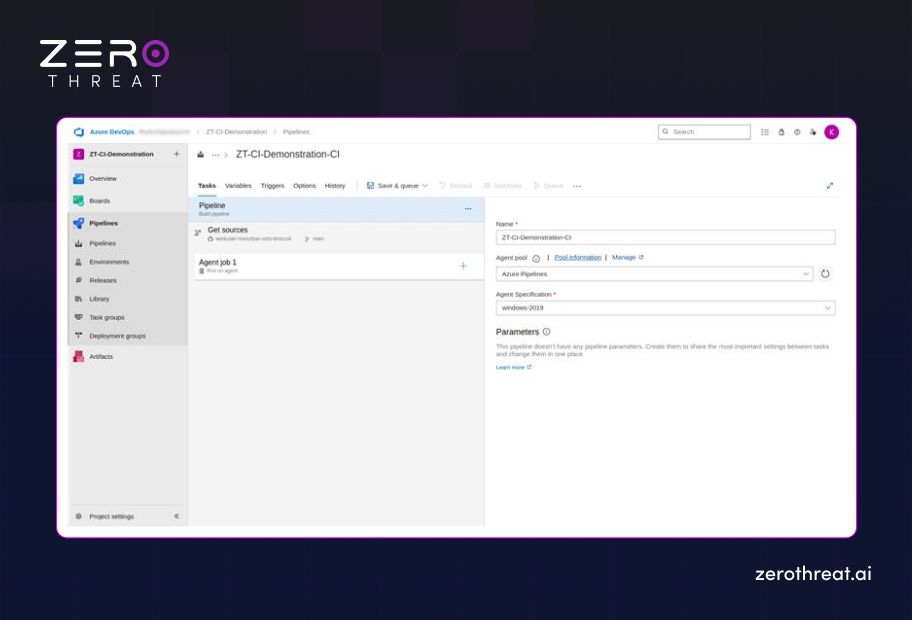
Task: Open the work items list icon in header
Action: point(765,132)
